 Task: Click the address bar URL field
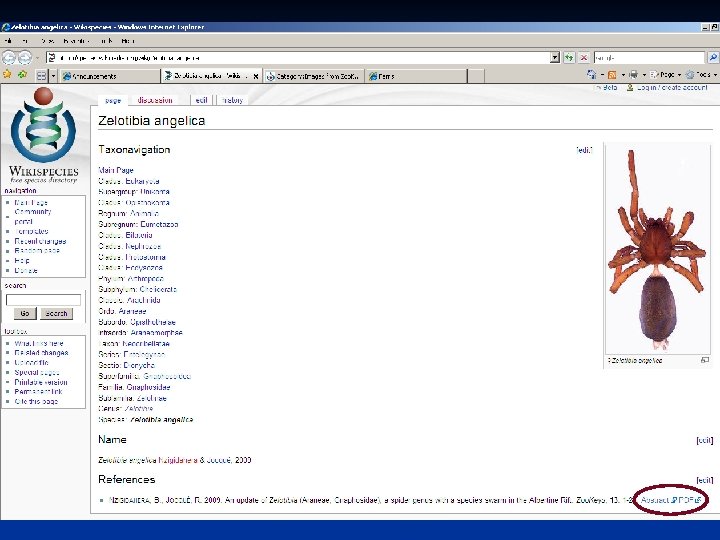point(298,58)
